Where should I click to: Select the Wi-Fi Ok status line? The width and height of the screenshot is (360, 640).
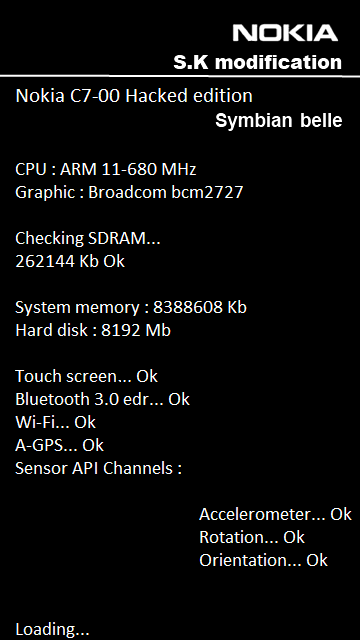pos(56,422)
